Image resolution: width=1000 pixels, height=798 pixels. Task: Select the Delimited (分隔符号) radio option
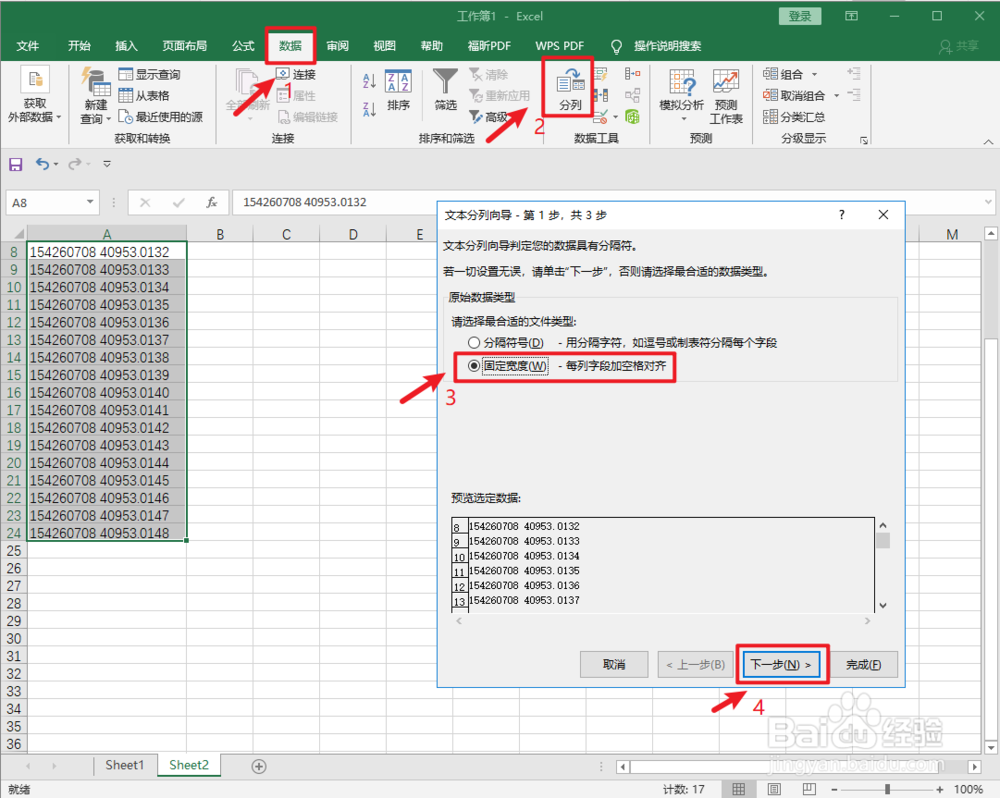(474, 343)
